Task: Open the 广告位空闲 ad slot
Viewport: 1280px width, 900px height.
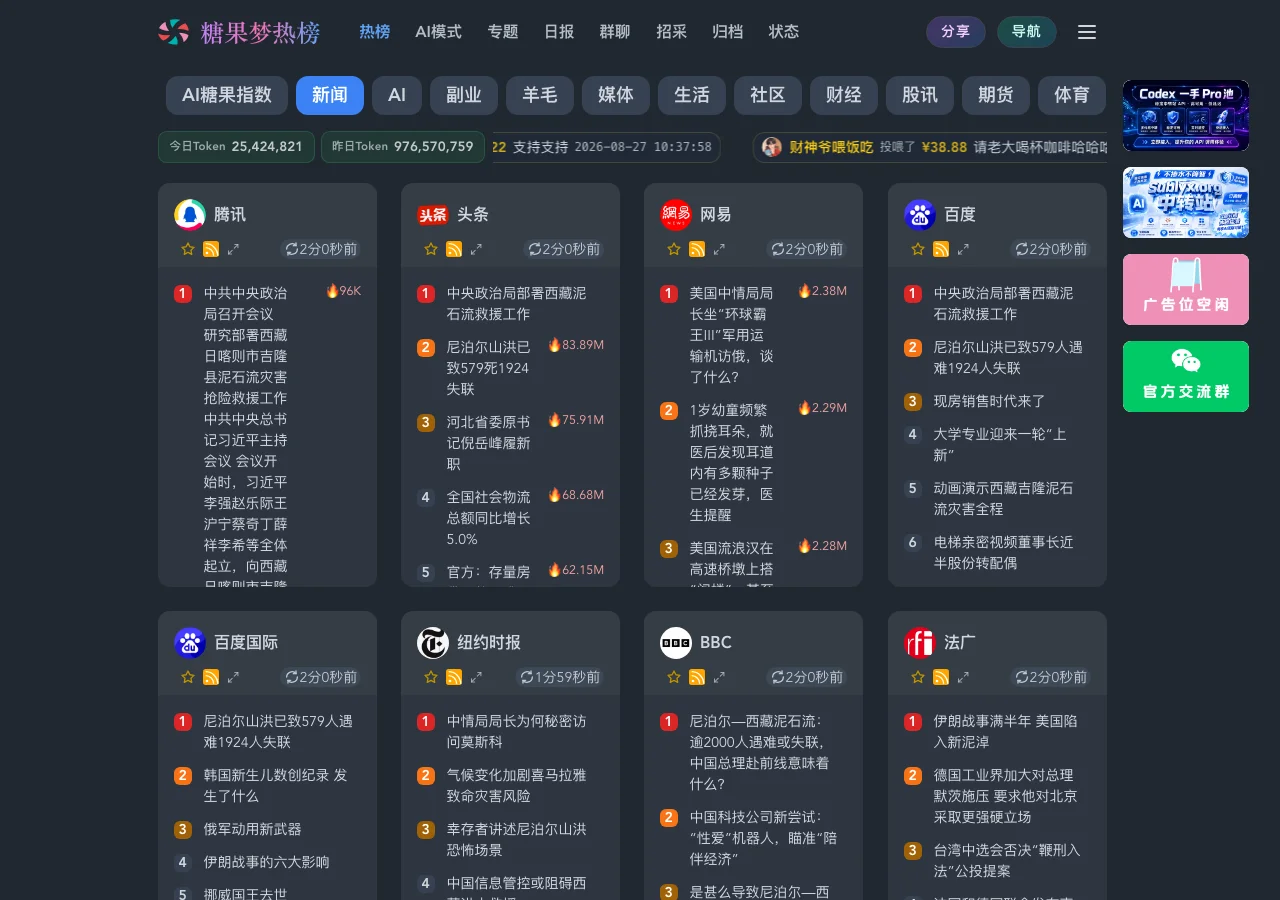Action: click(x=1186, y=289)
